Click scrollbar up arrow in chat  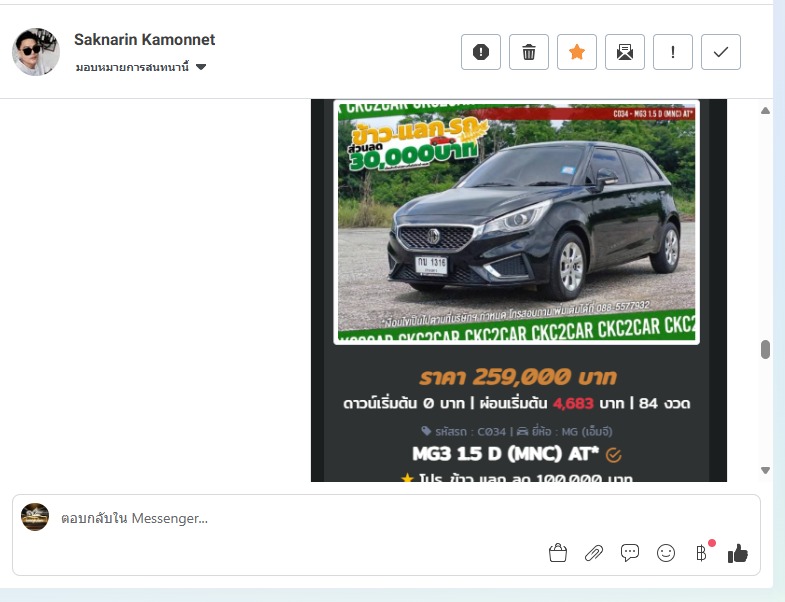coord(765,111)
